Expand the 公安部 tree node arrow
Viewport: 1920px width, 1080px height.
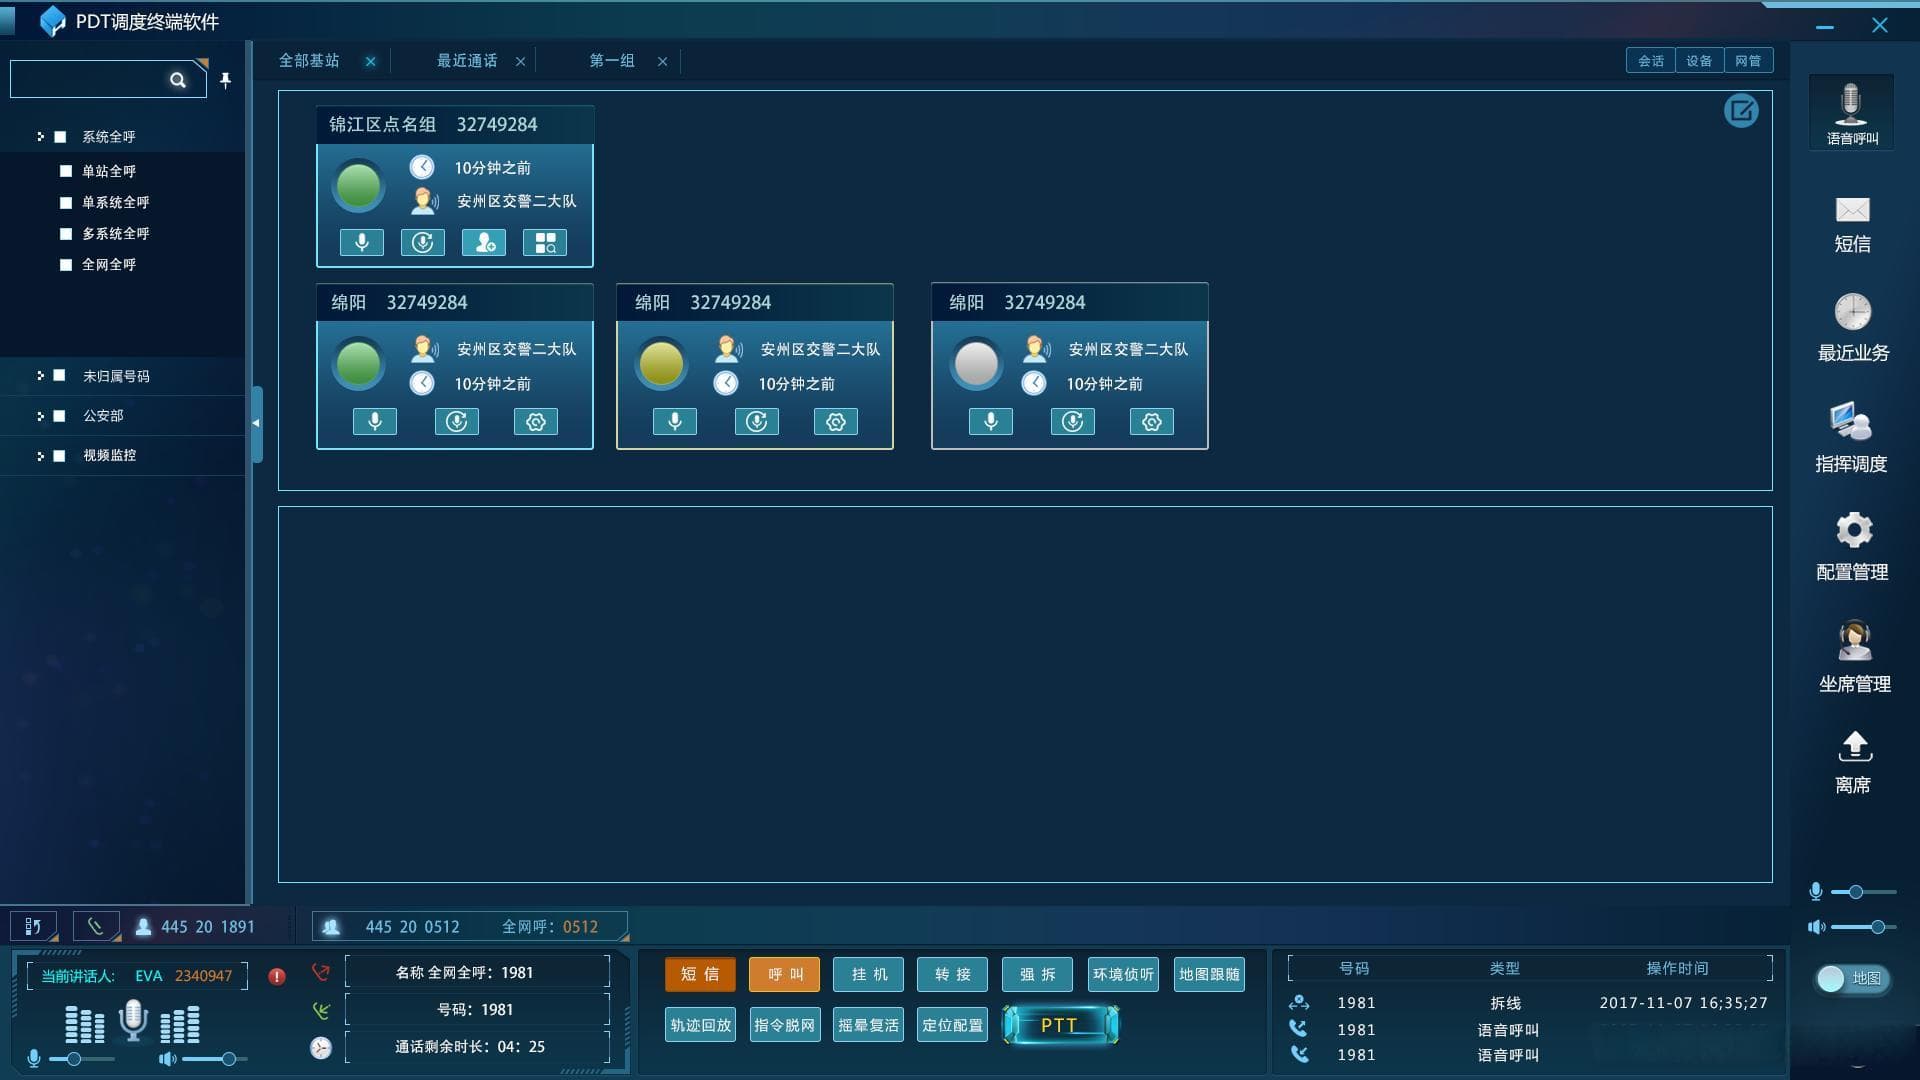point(40,416)
